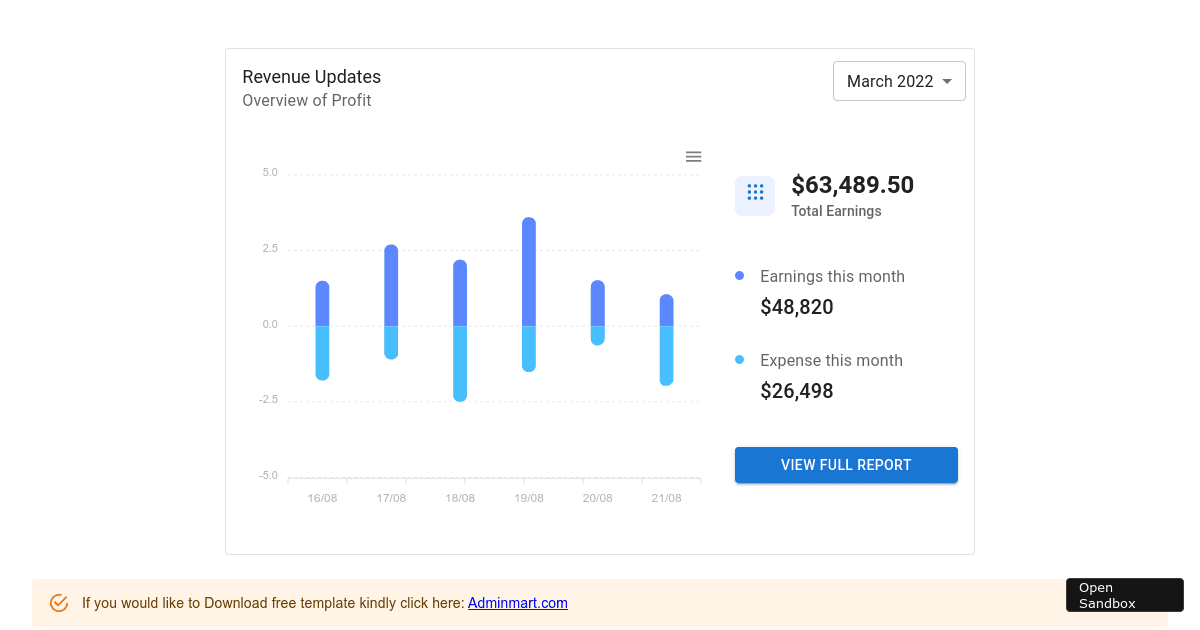Click the blue Earnings this month legend dot

point(740,275)
